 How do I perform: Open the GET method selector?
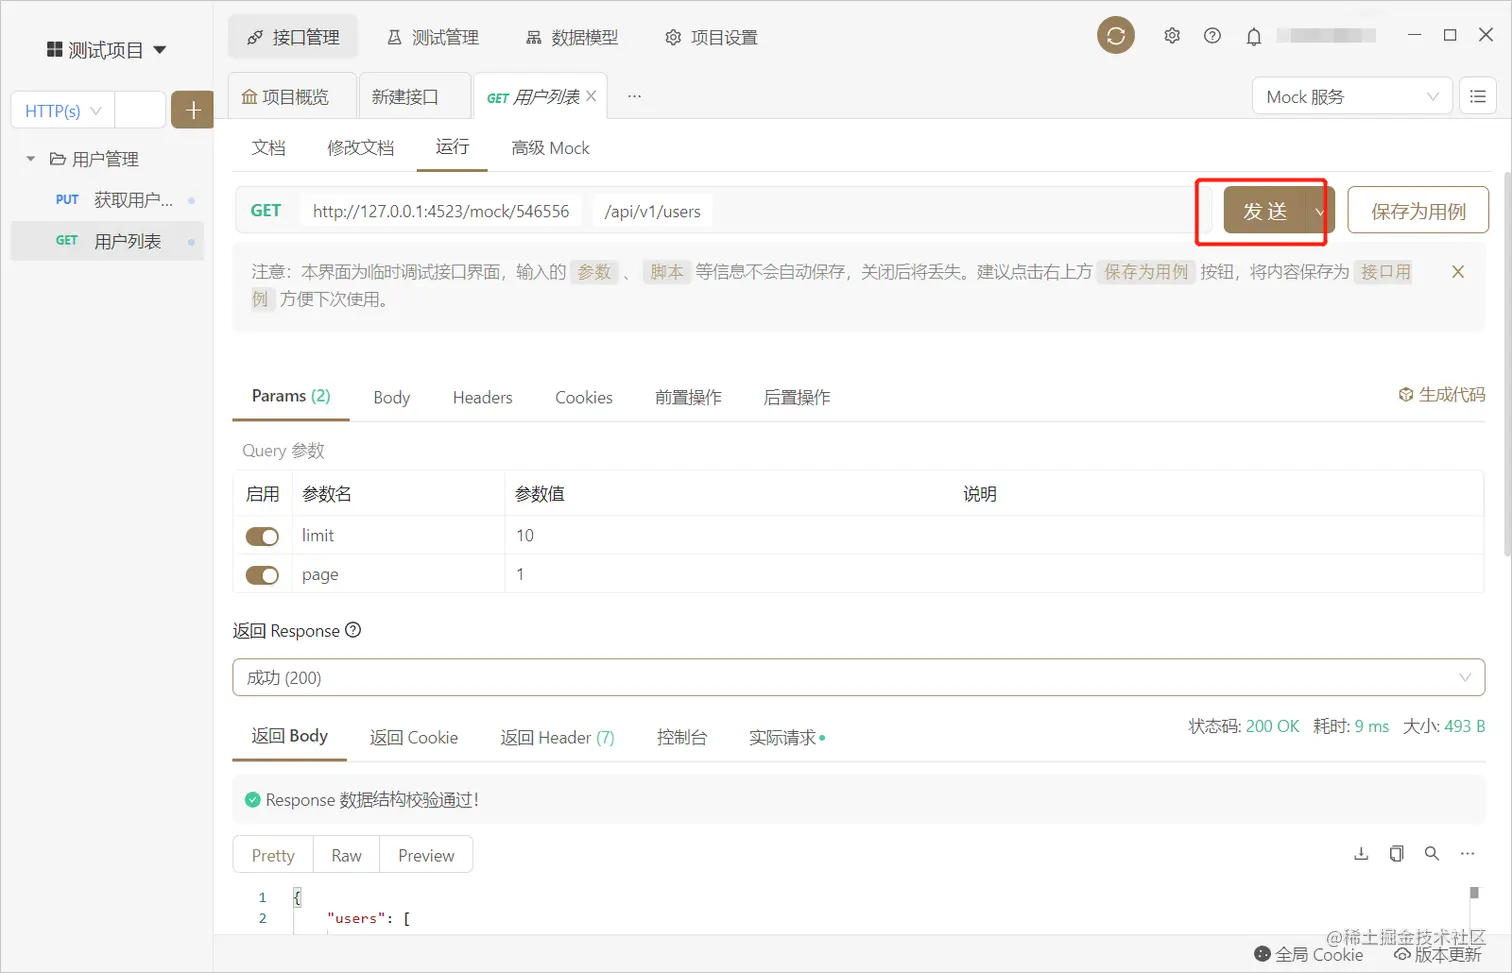point(266,211)
